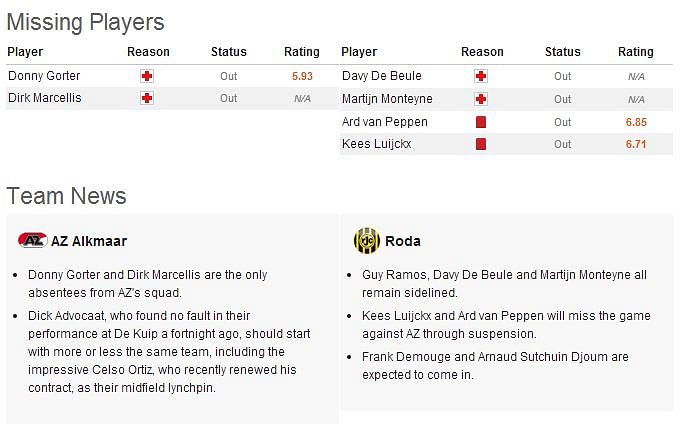Viewport: 680px width, 438px height.
Task: Click Donny Gorter's injury cross icon
Action: click(x=147, y=76)
